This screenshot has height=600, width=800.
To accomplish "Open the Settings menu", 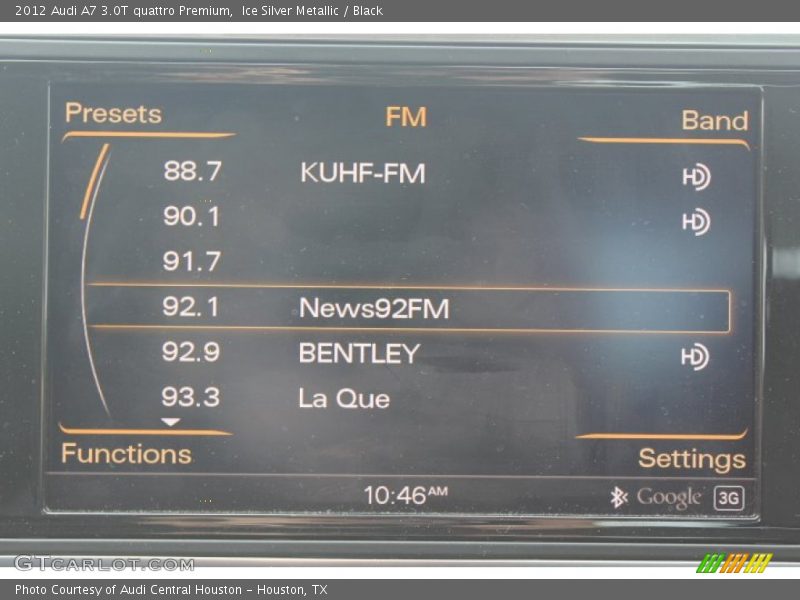I will 692,459.
